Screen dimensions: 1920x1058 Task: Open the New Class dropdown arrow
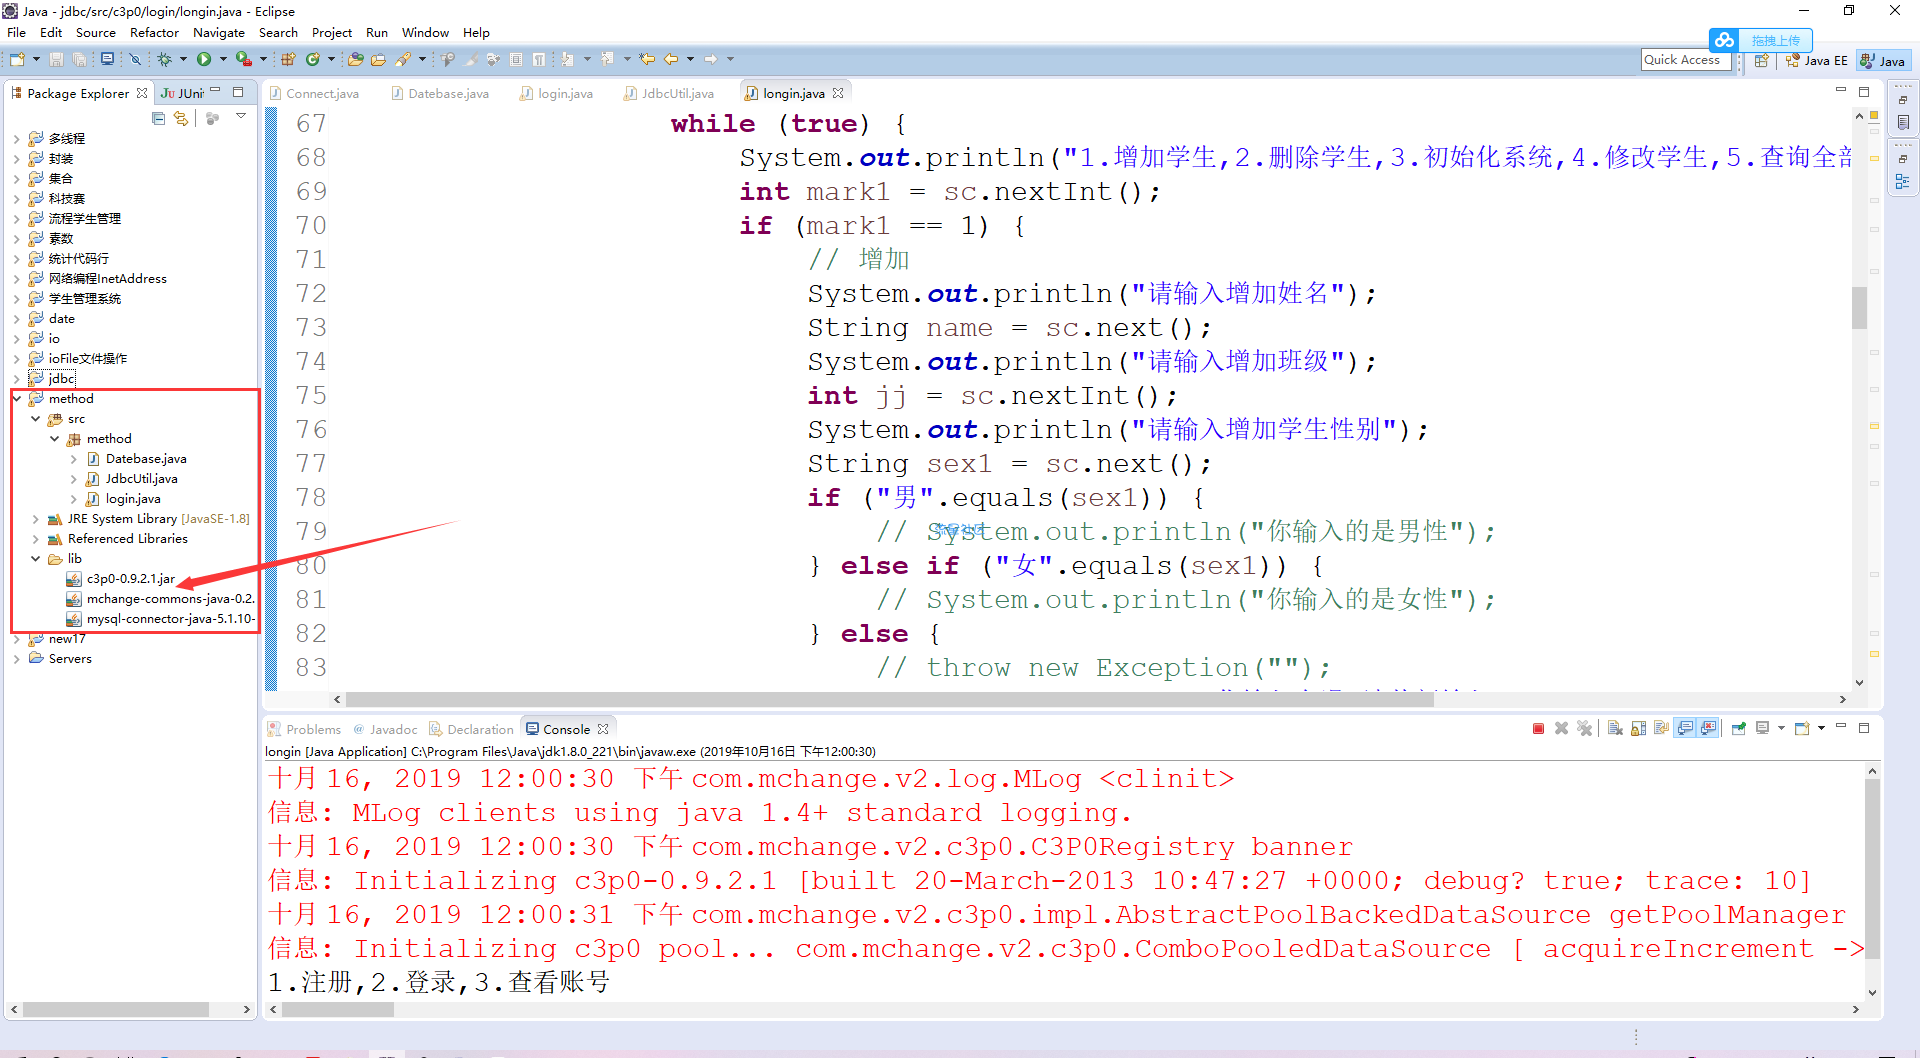(331, 60)
